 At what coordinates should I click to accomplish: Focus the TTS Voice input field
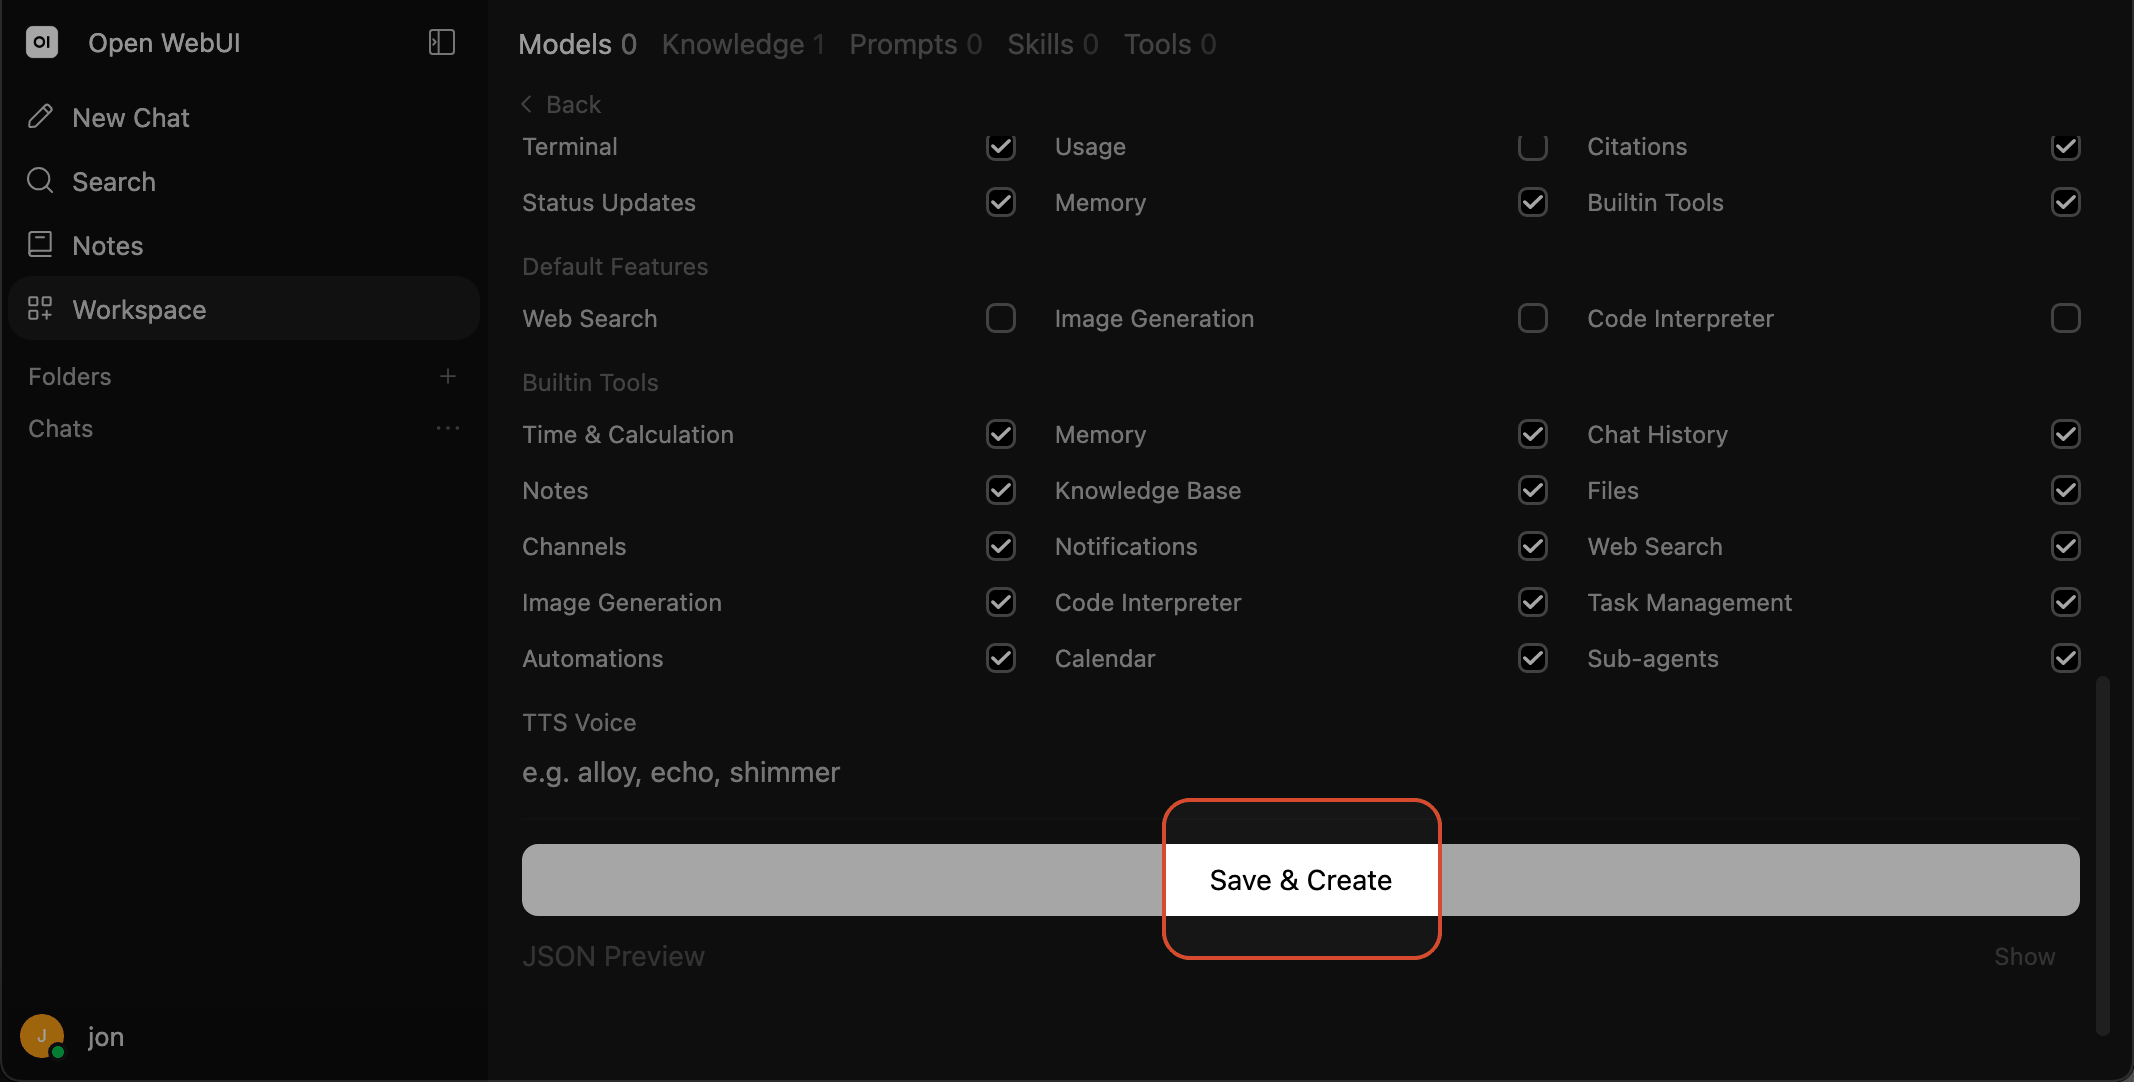(1300, 772)
